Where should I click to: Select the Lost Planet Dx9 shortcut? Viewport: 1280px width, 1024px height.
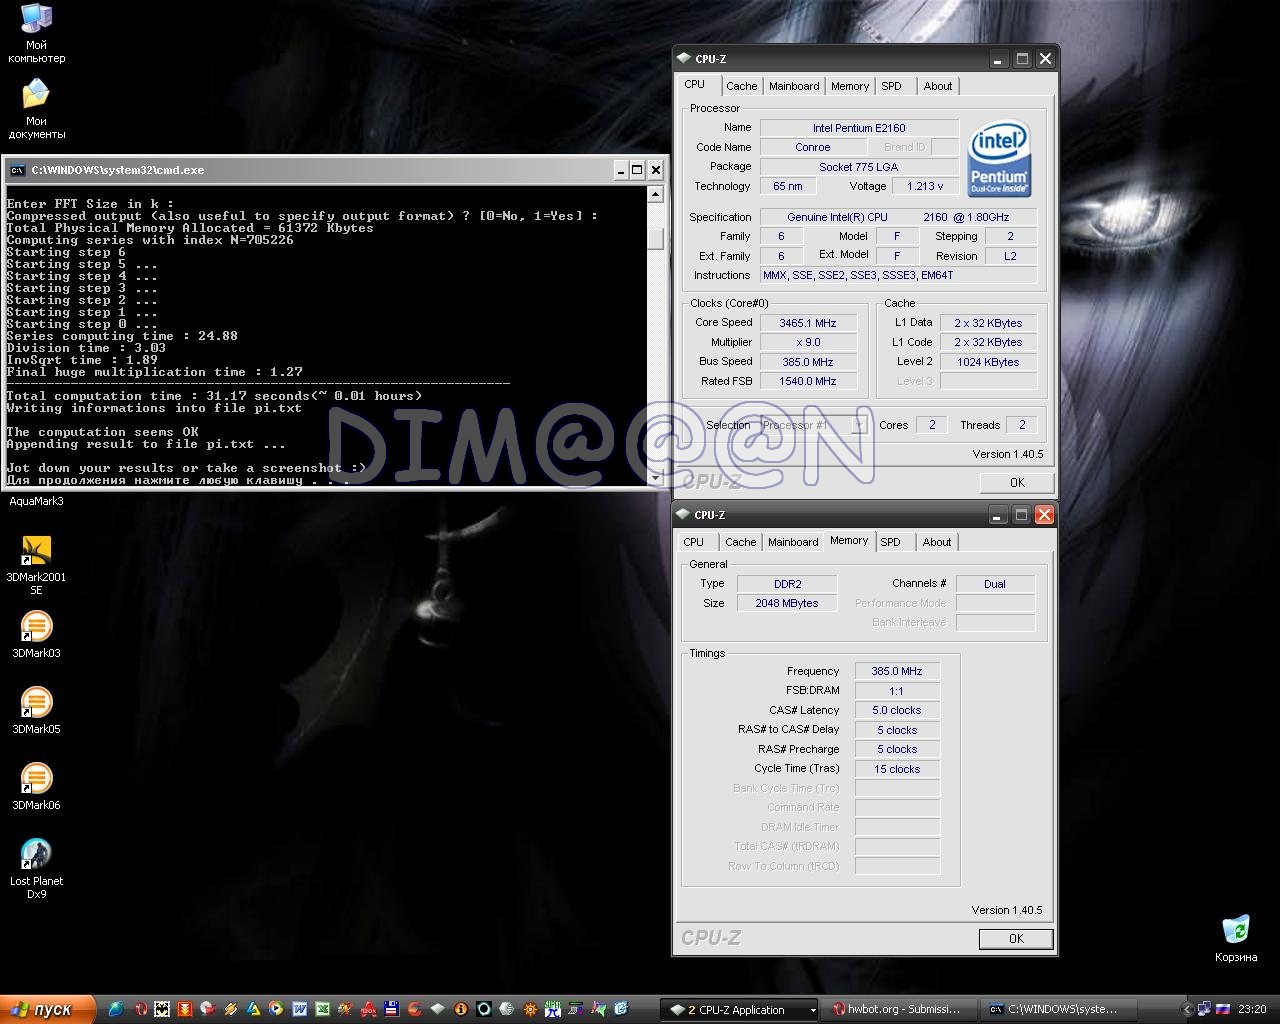36,869
